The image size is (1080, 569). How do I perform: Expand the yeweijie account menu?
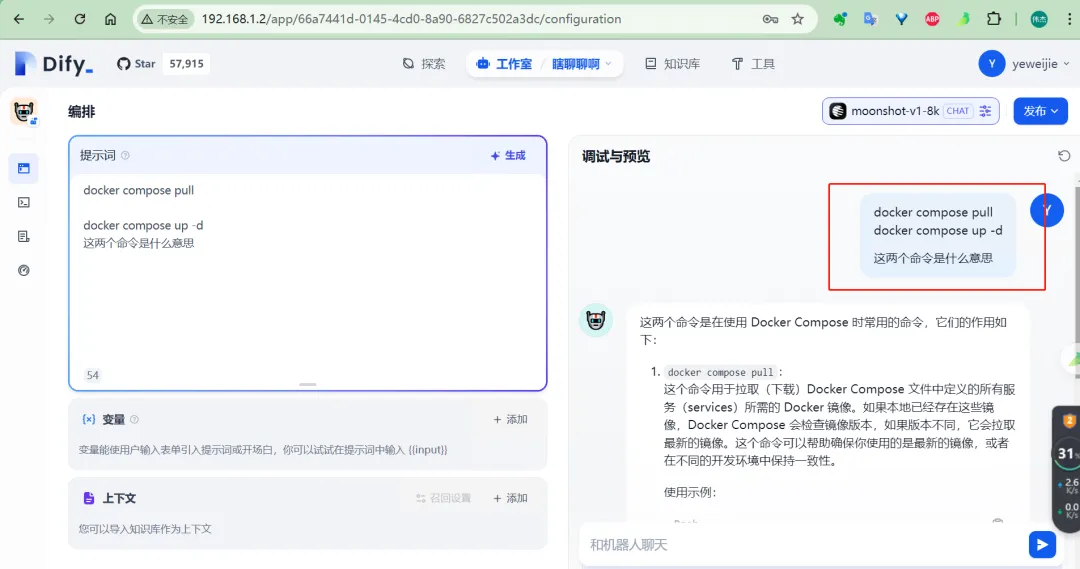click(x=1024, y=64)
